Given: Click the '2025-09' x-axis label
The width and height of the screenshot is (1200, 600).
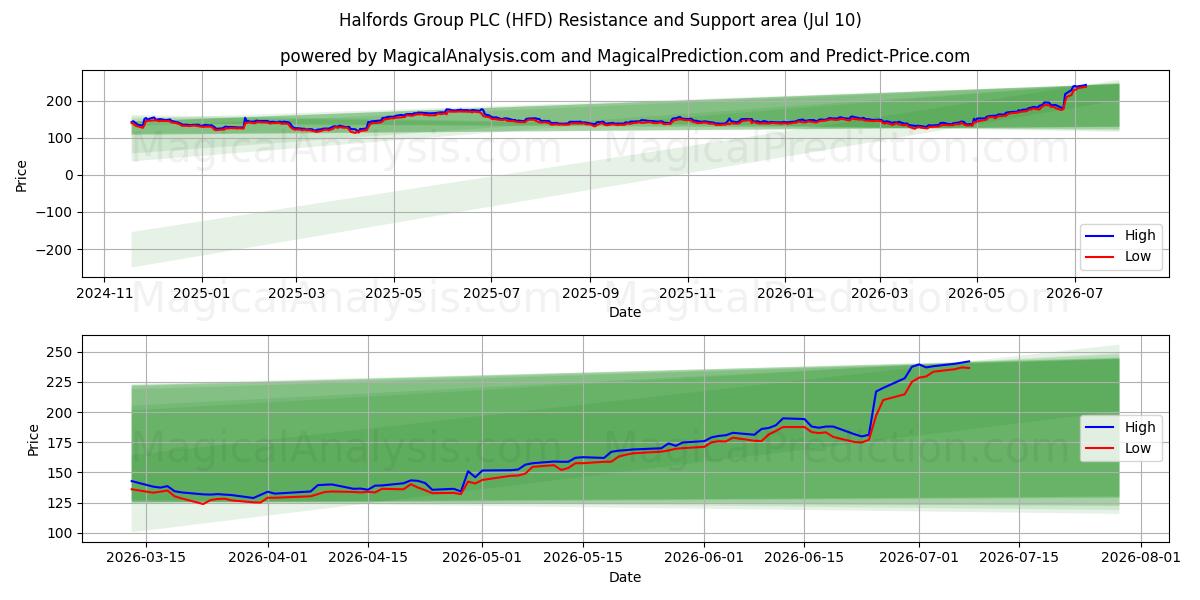Looking at the screenshot, I should [589, 295].
